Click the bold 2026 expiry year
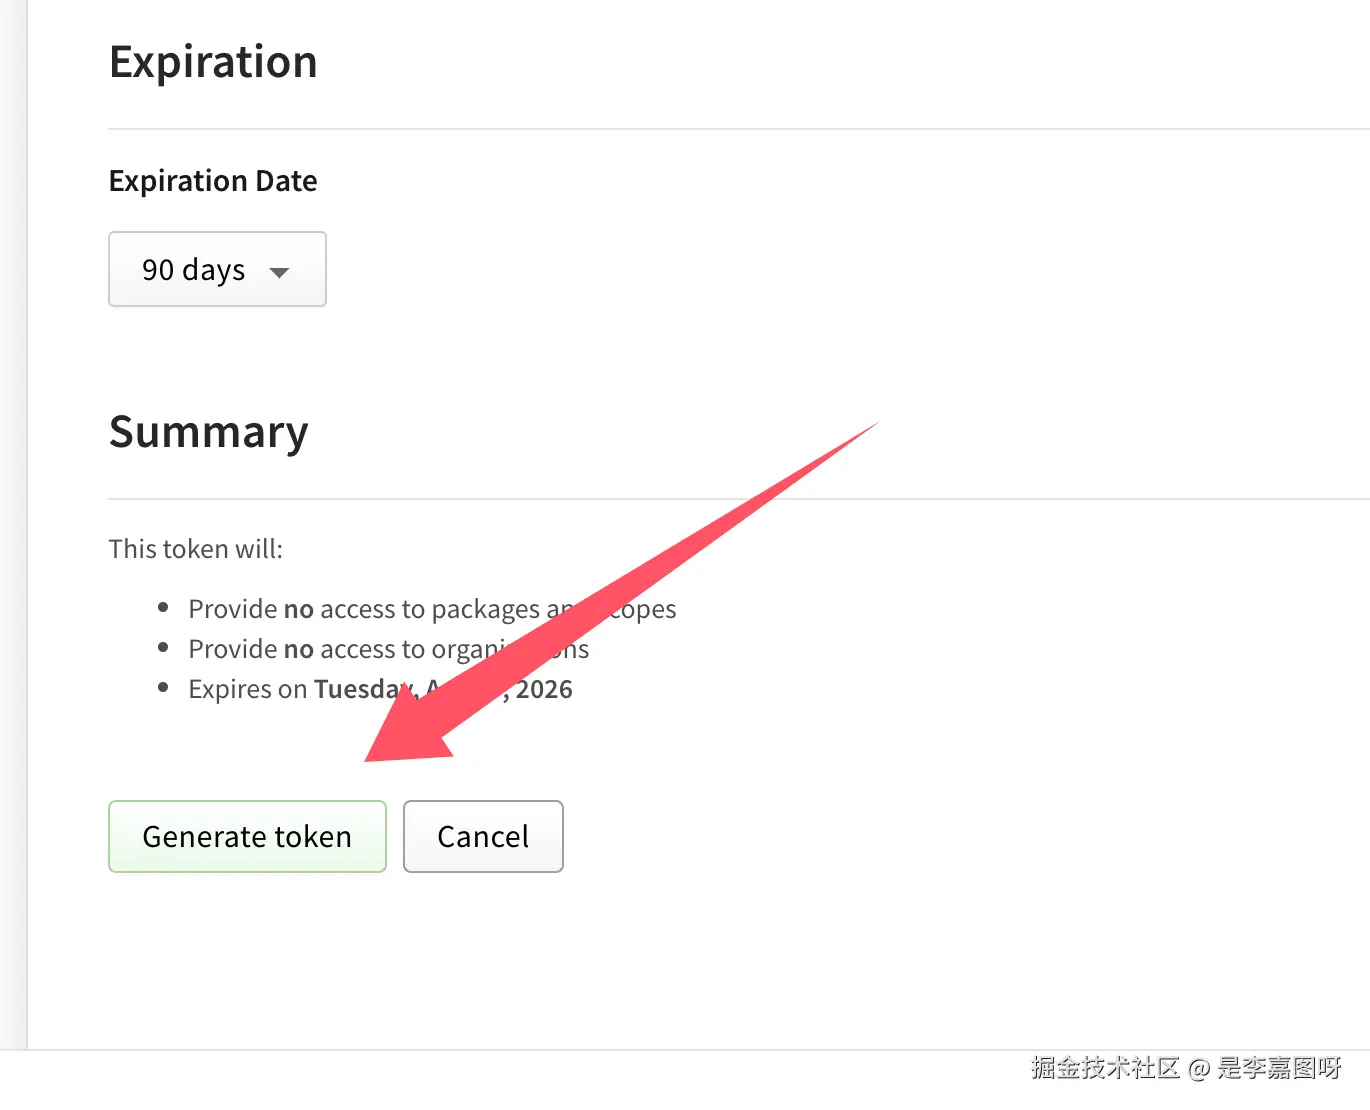1370x1110 pixels. [544, 689]
